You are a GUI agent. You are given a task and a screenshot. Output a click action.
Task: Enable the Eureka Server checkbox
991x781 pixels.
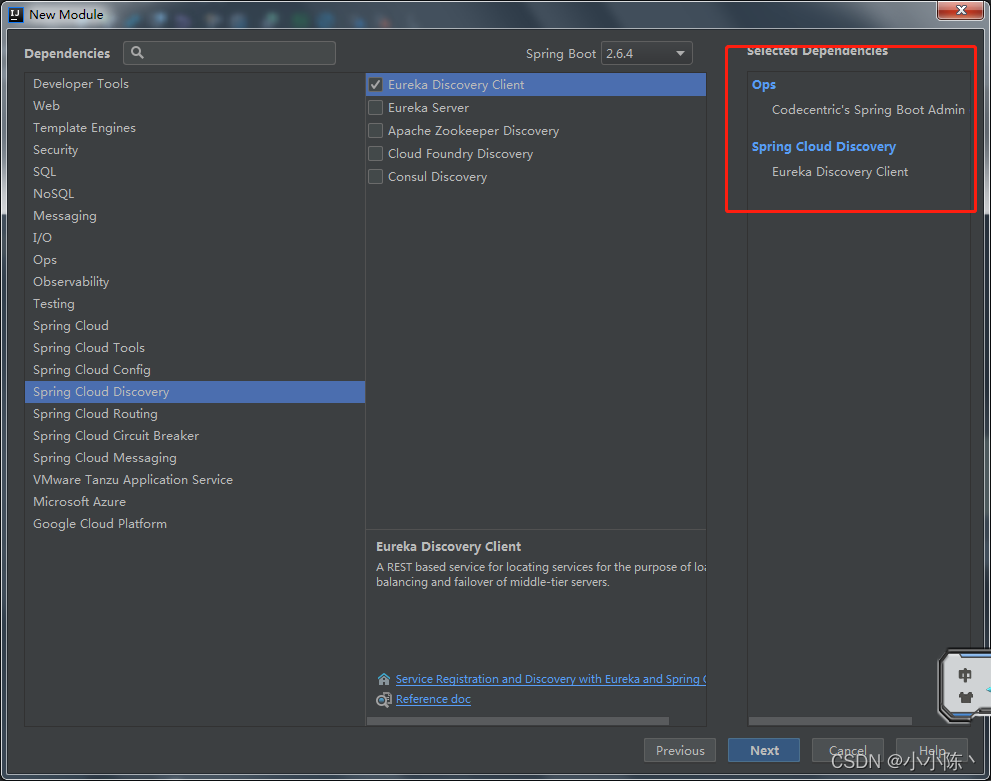(x=375, y=107)
